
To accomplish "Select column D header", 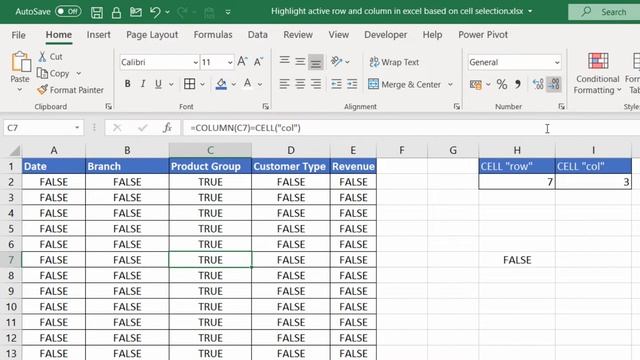I will (x=291, y=150).
